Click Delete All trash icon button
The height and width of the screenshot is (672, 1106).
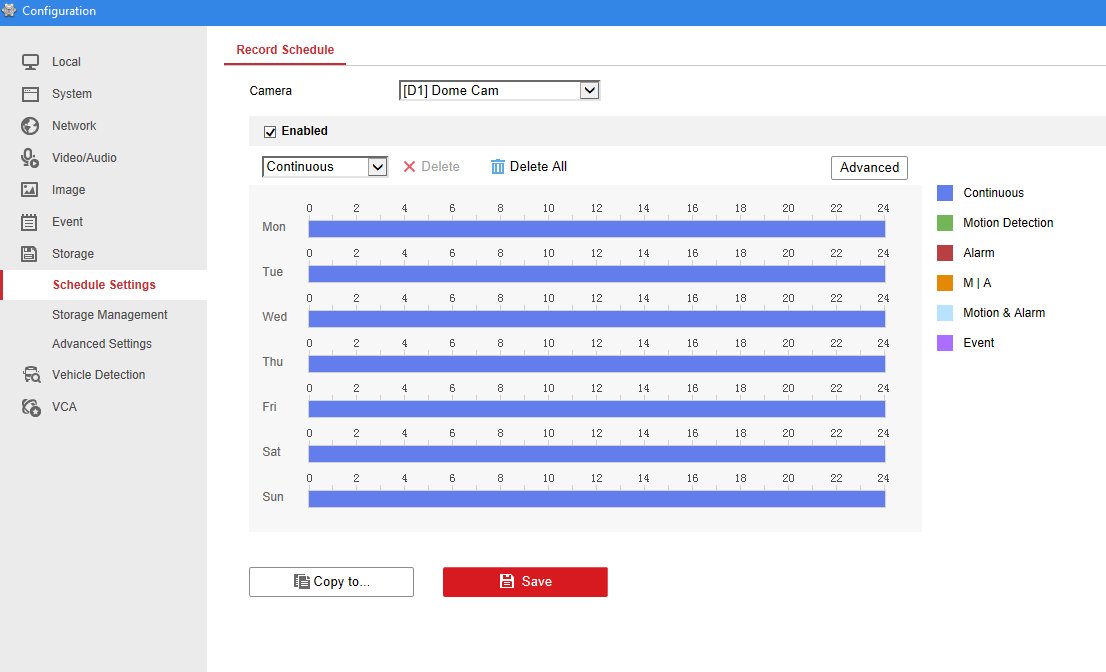[x=529, y=167]
